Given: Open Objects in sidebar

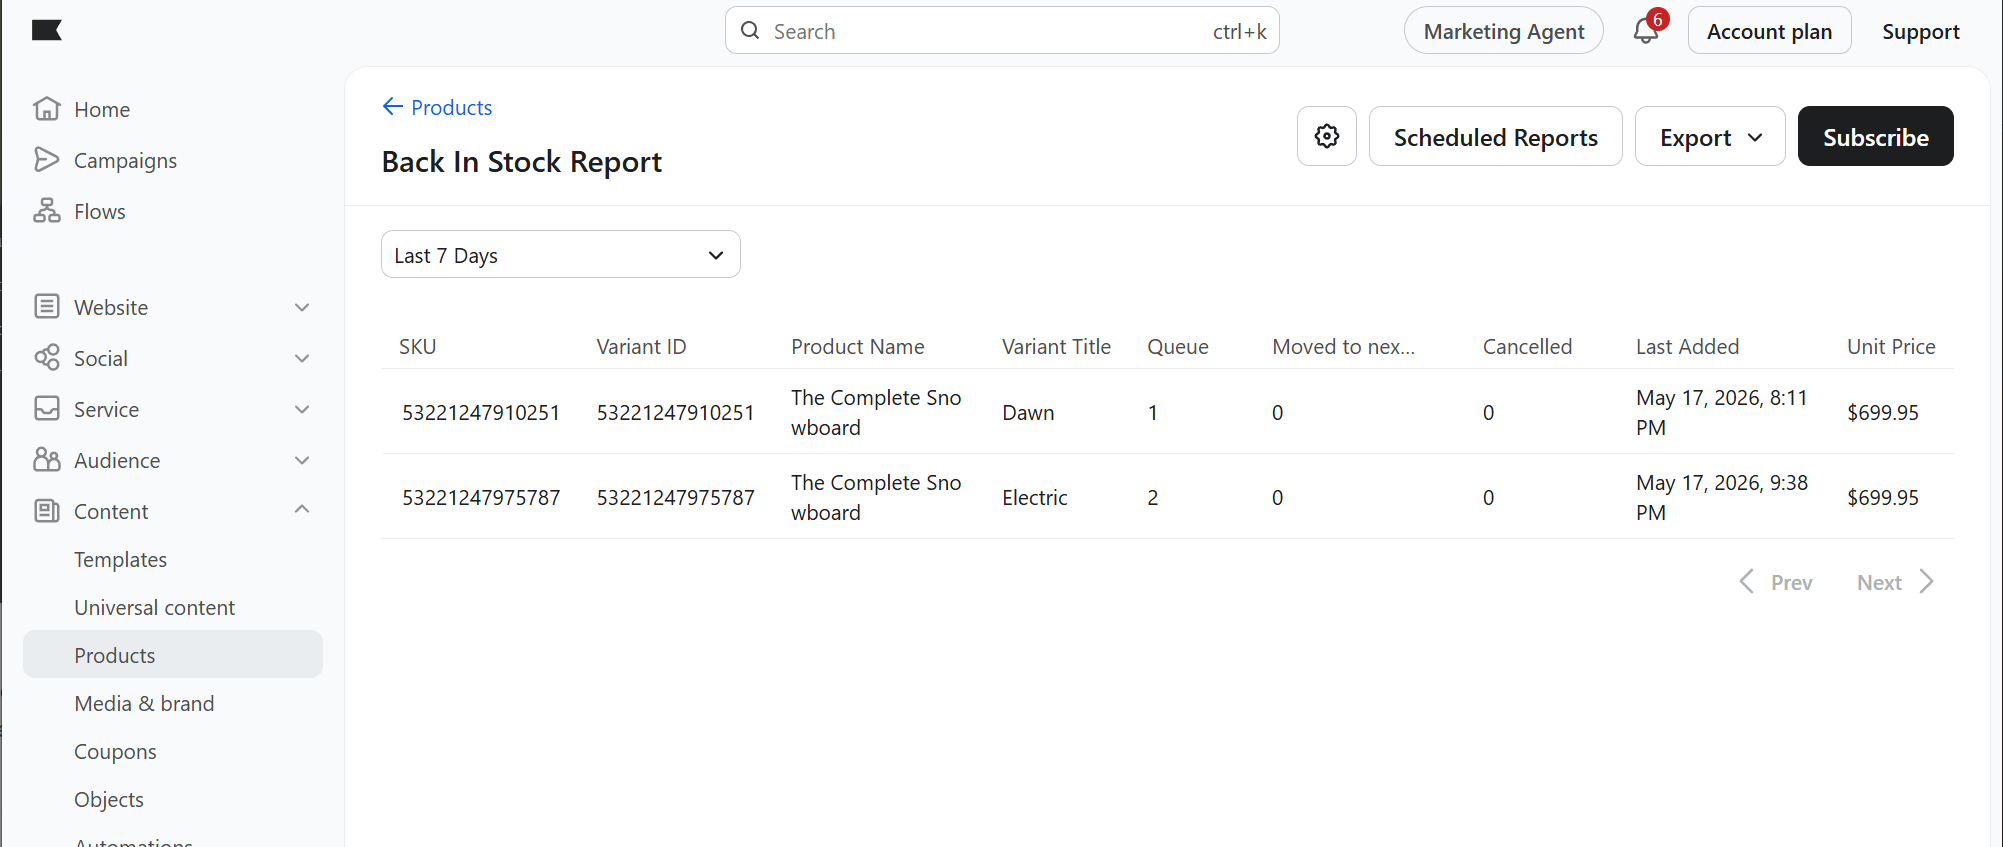Looking at the screenshot, I should tap(109, 799).
